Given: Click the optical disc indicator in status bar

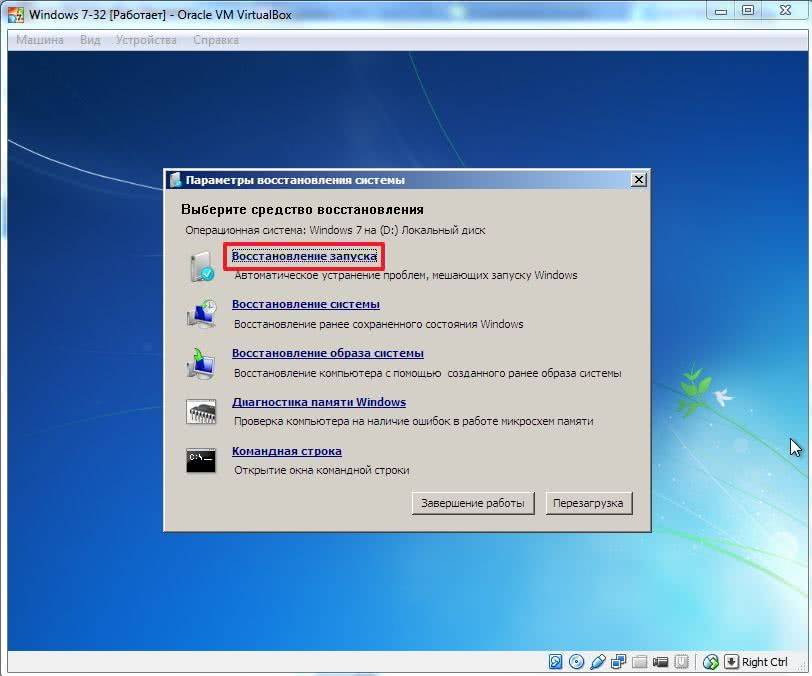Looking at the screenshot, I should tap(577, 662).
